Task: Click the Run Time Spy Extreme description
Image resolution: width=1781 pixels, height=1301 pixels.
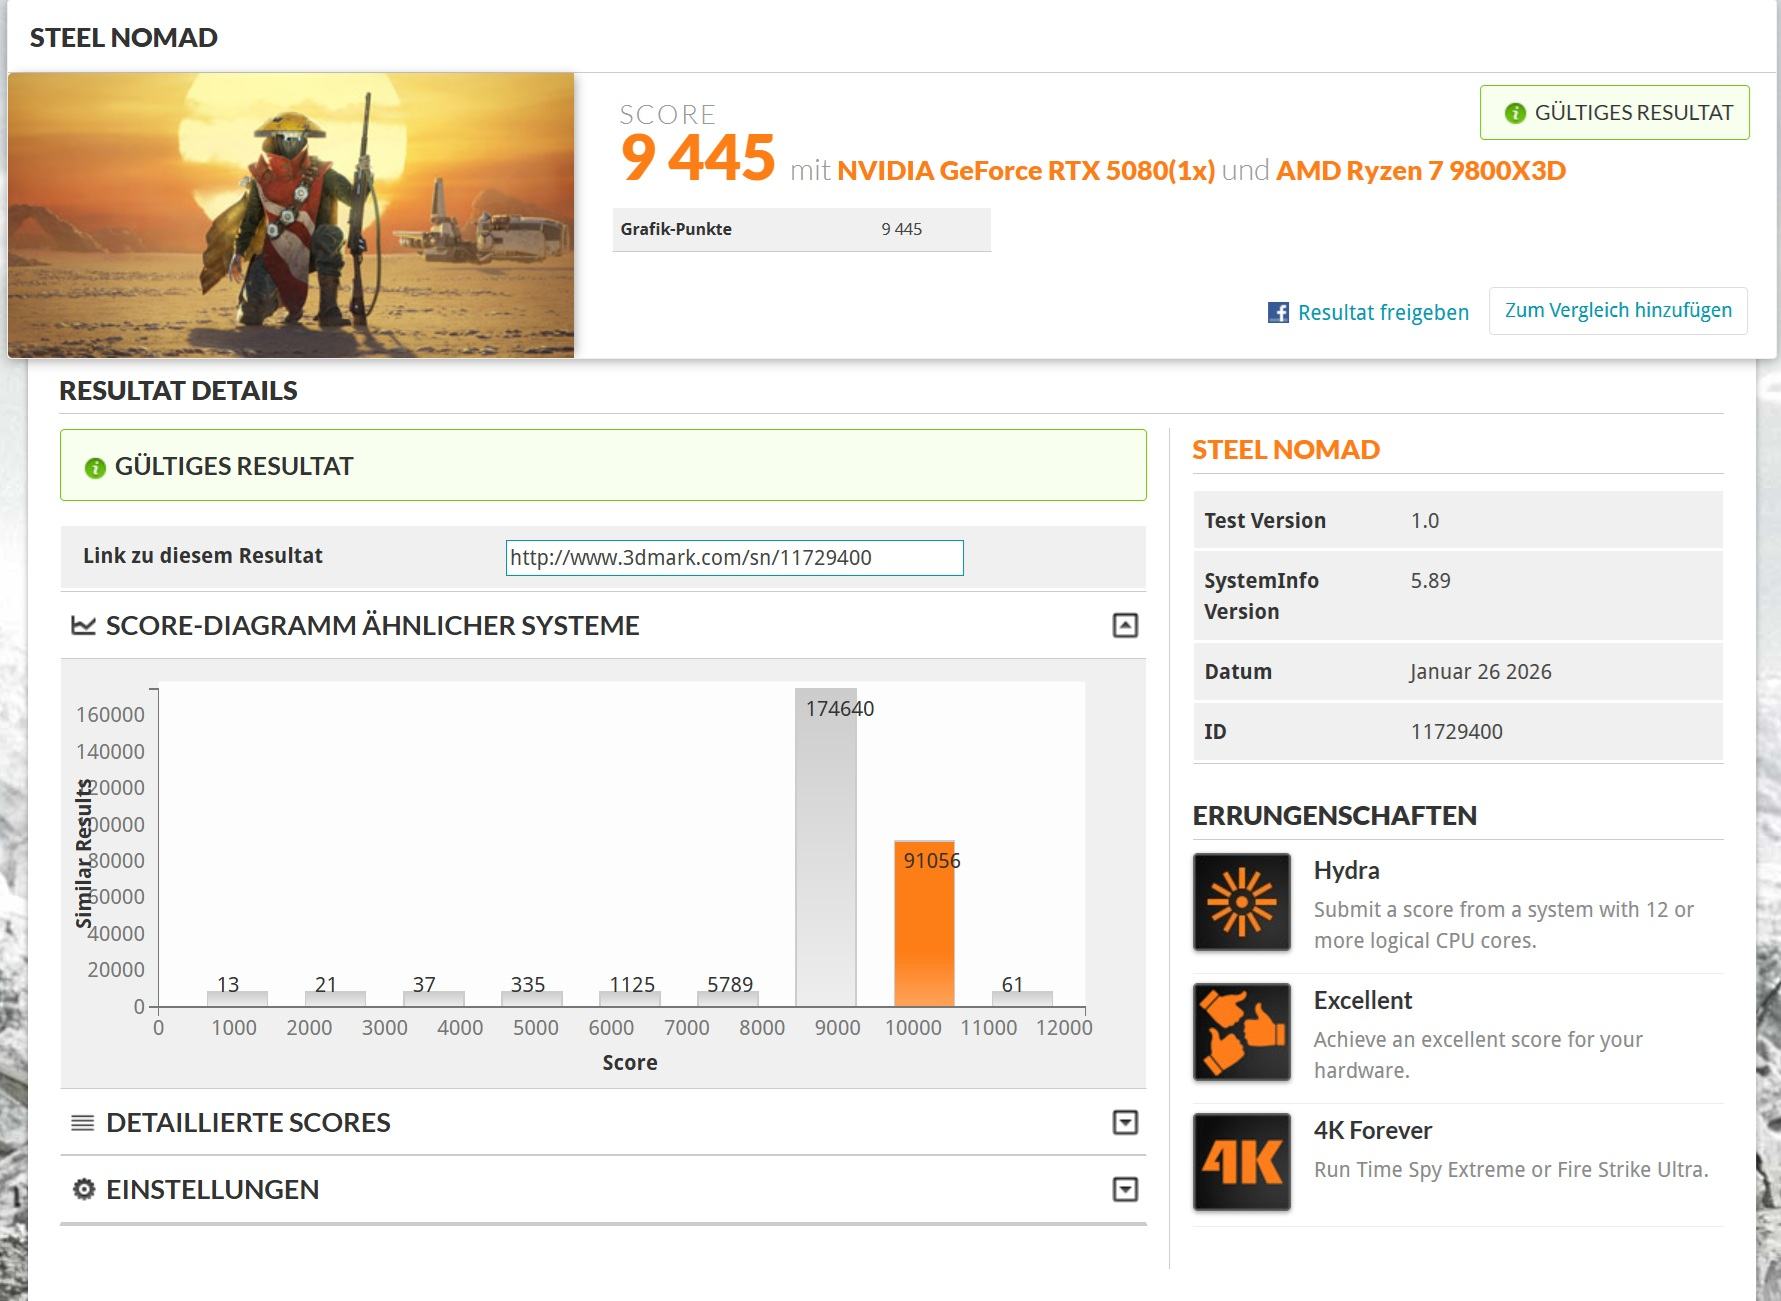Action: click(1511, 1170)
